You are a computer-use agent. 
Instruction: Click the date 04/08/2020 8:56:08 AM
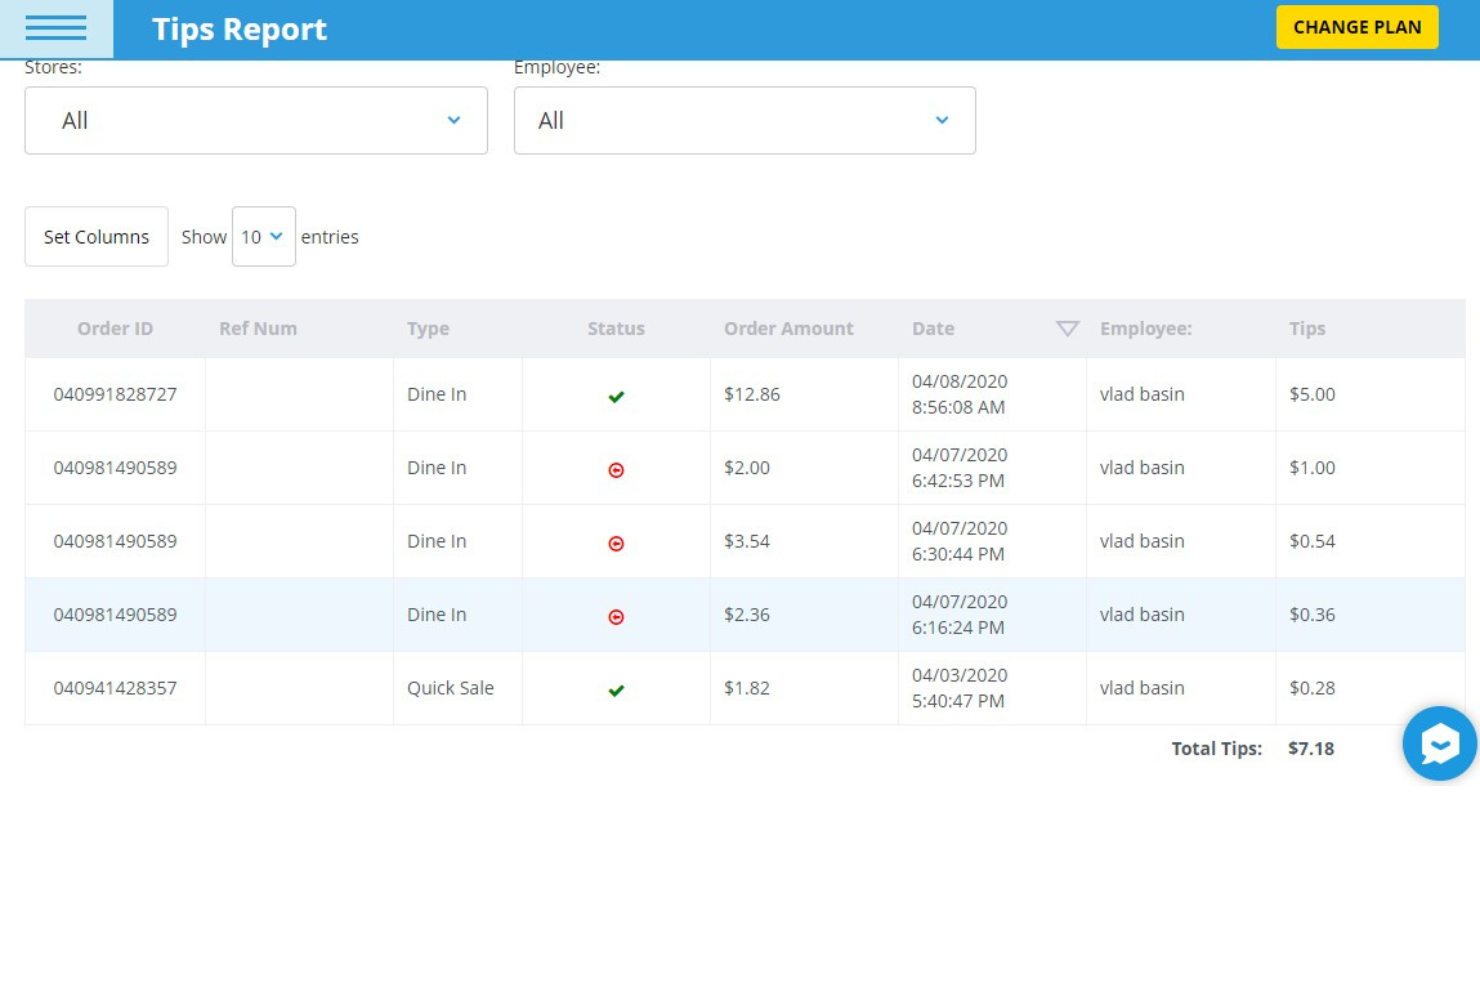960,394
